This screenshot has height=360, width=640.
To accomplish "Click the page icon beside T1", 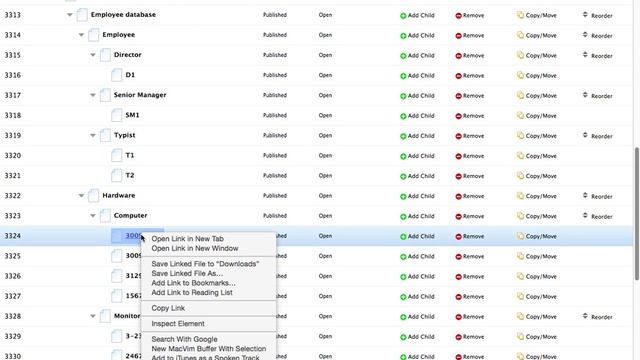I will (117, 155).
